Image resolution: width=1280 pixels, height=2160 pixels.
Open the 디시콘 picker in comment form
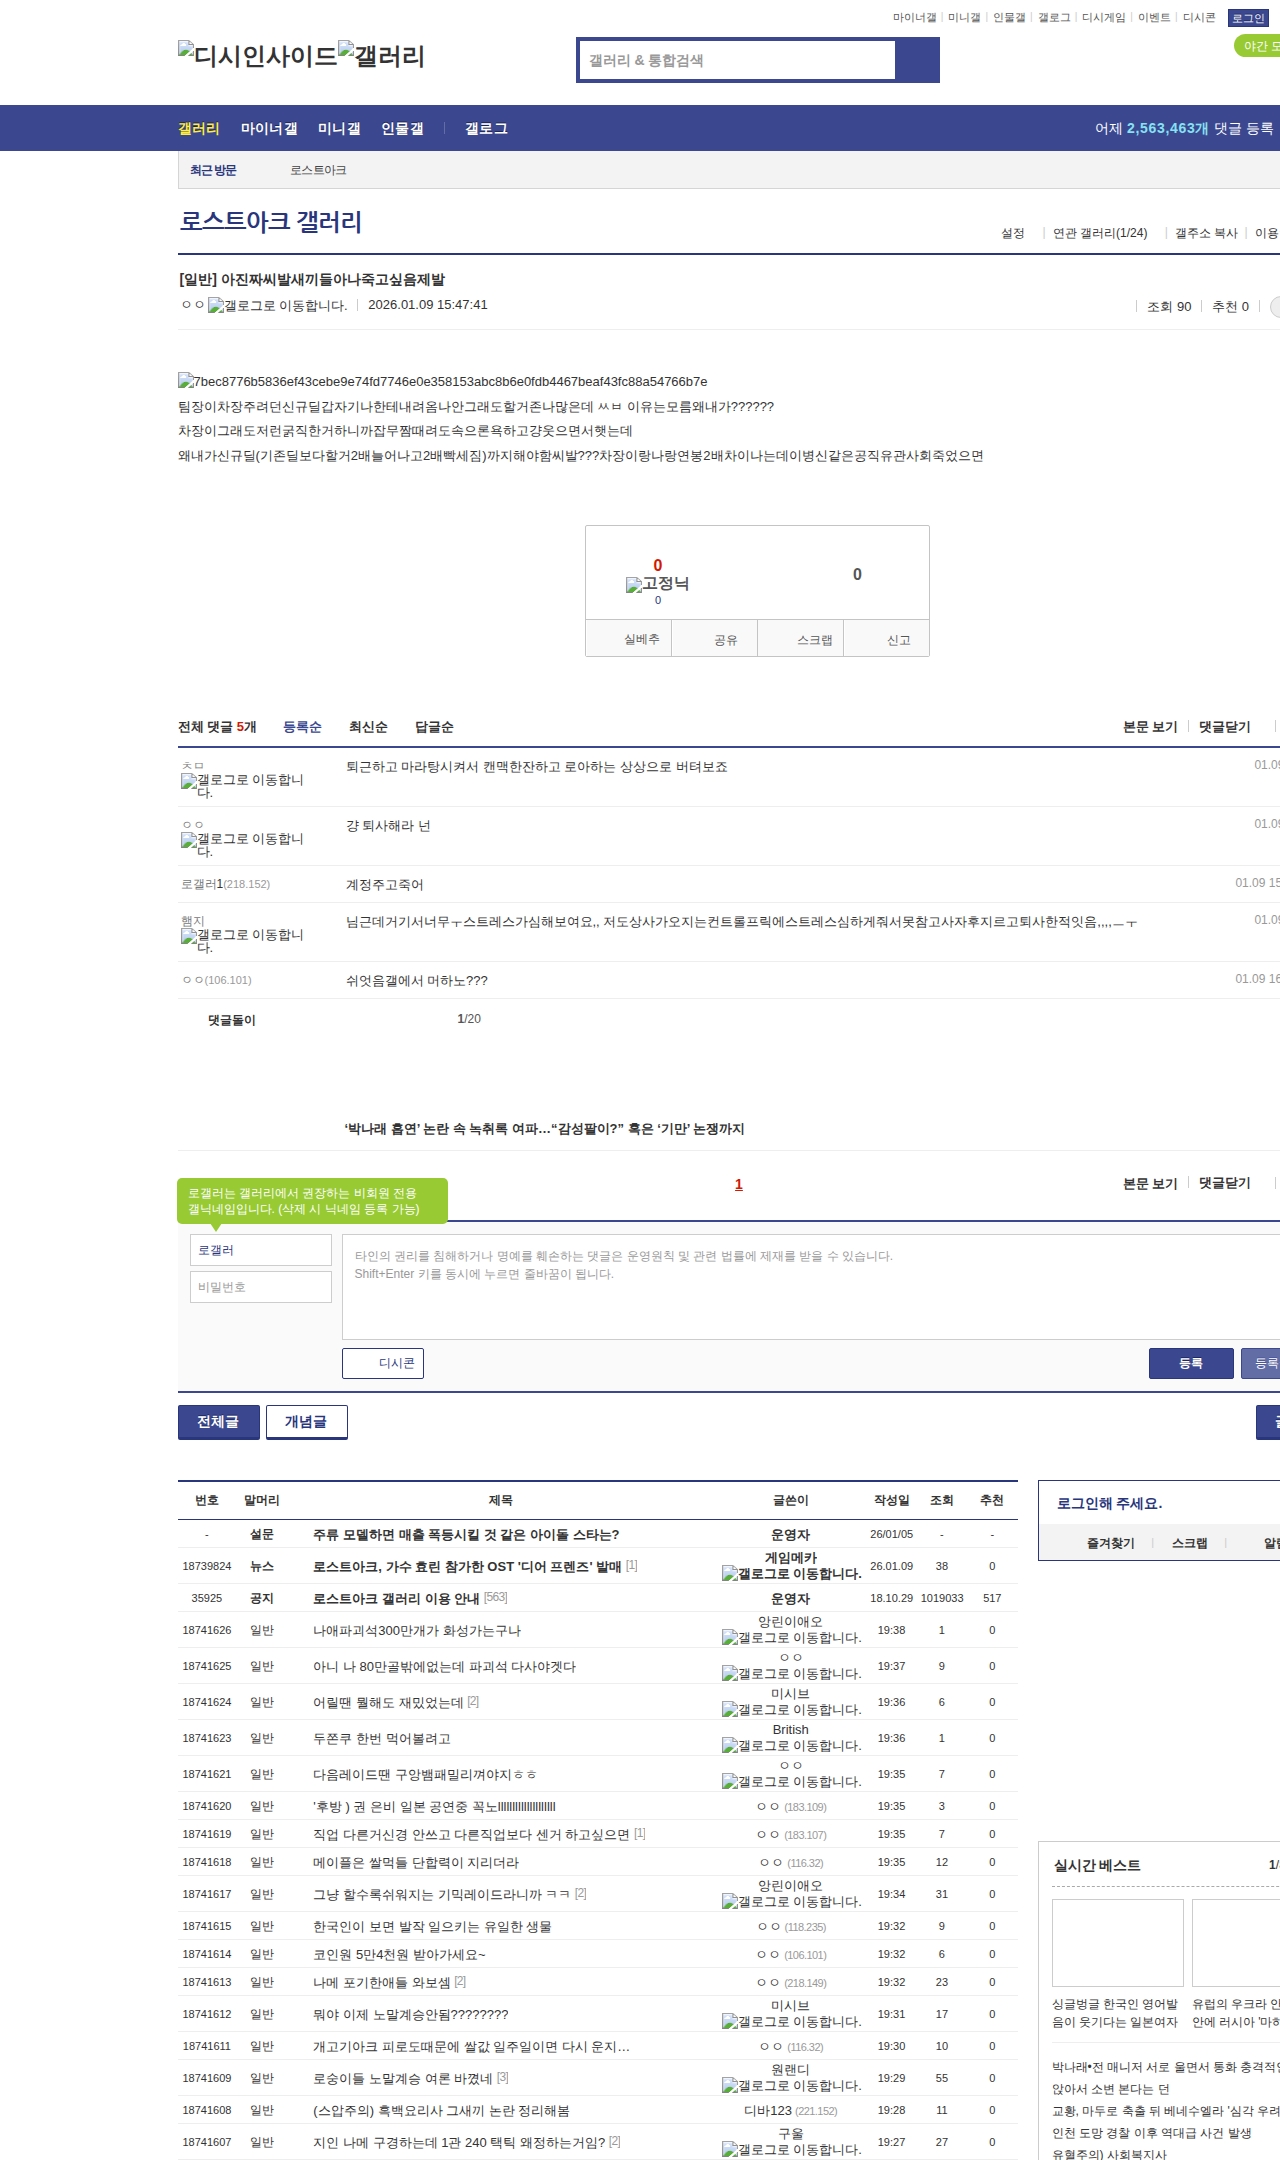click(383, 1363)
